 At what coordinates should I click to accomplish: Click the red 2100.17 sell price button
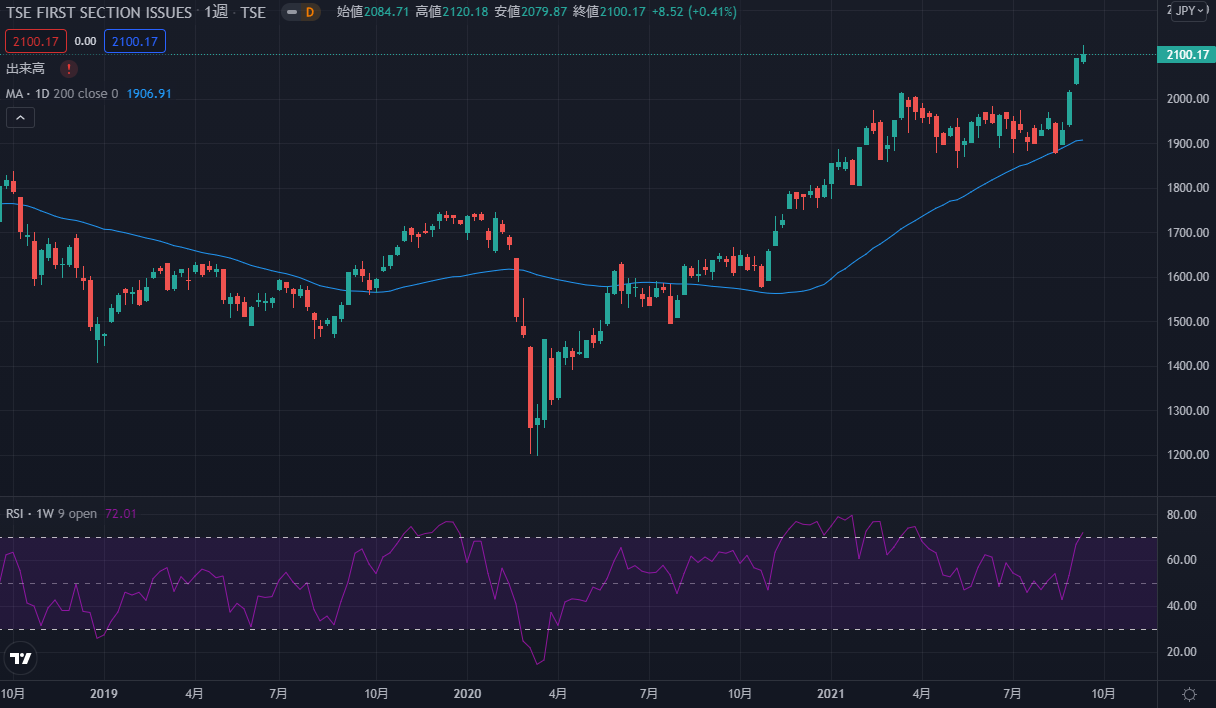tap(36, 41)
